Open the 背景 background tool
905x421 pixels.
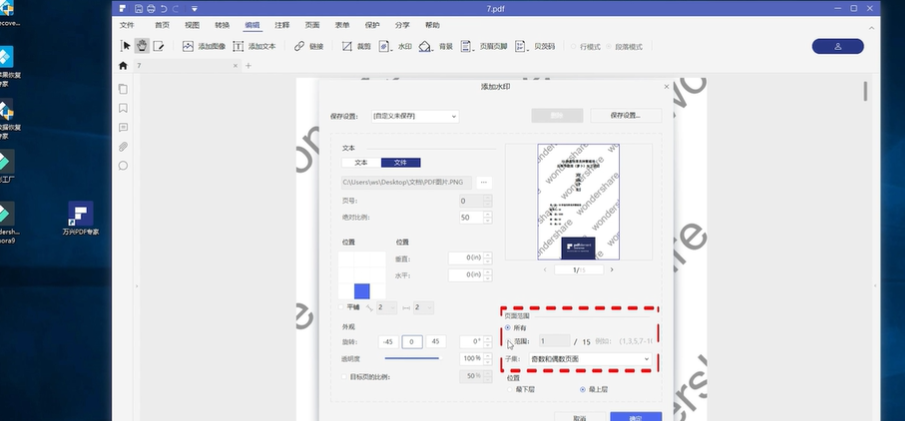(436, 46)
